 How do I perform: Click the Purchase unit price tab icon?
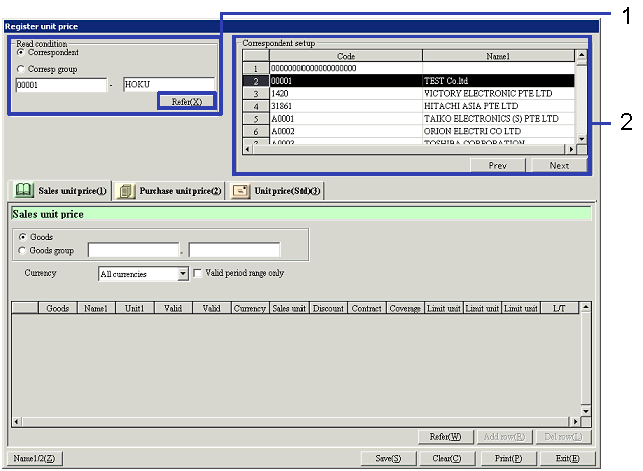[x=126, y=190]
